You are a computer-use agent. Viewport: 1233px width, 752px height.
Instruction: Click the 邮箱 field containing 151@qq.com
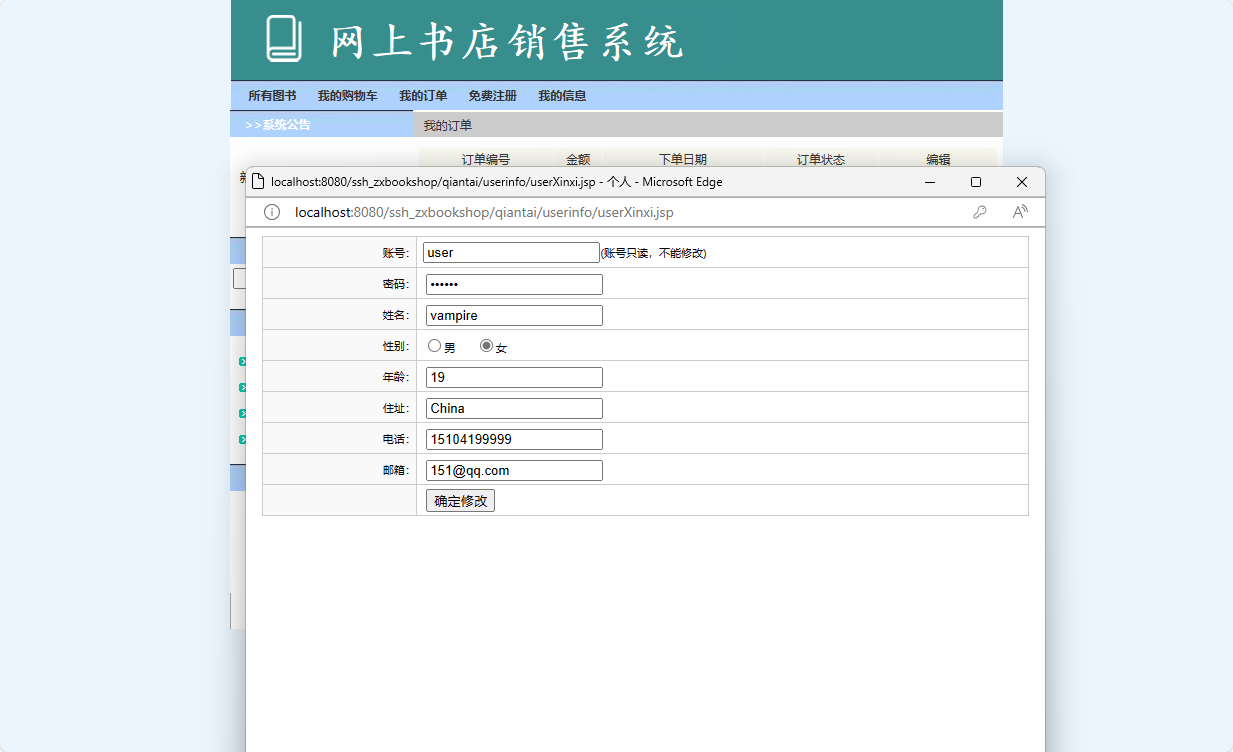(513, 470)
